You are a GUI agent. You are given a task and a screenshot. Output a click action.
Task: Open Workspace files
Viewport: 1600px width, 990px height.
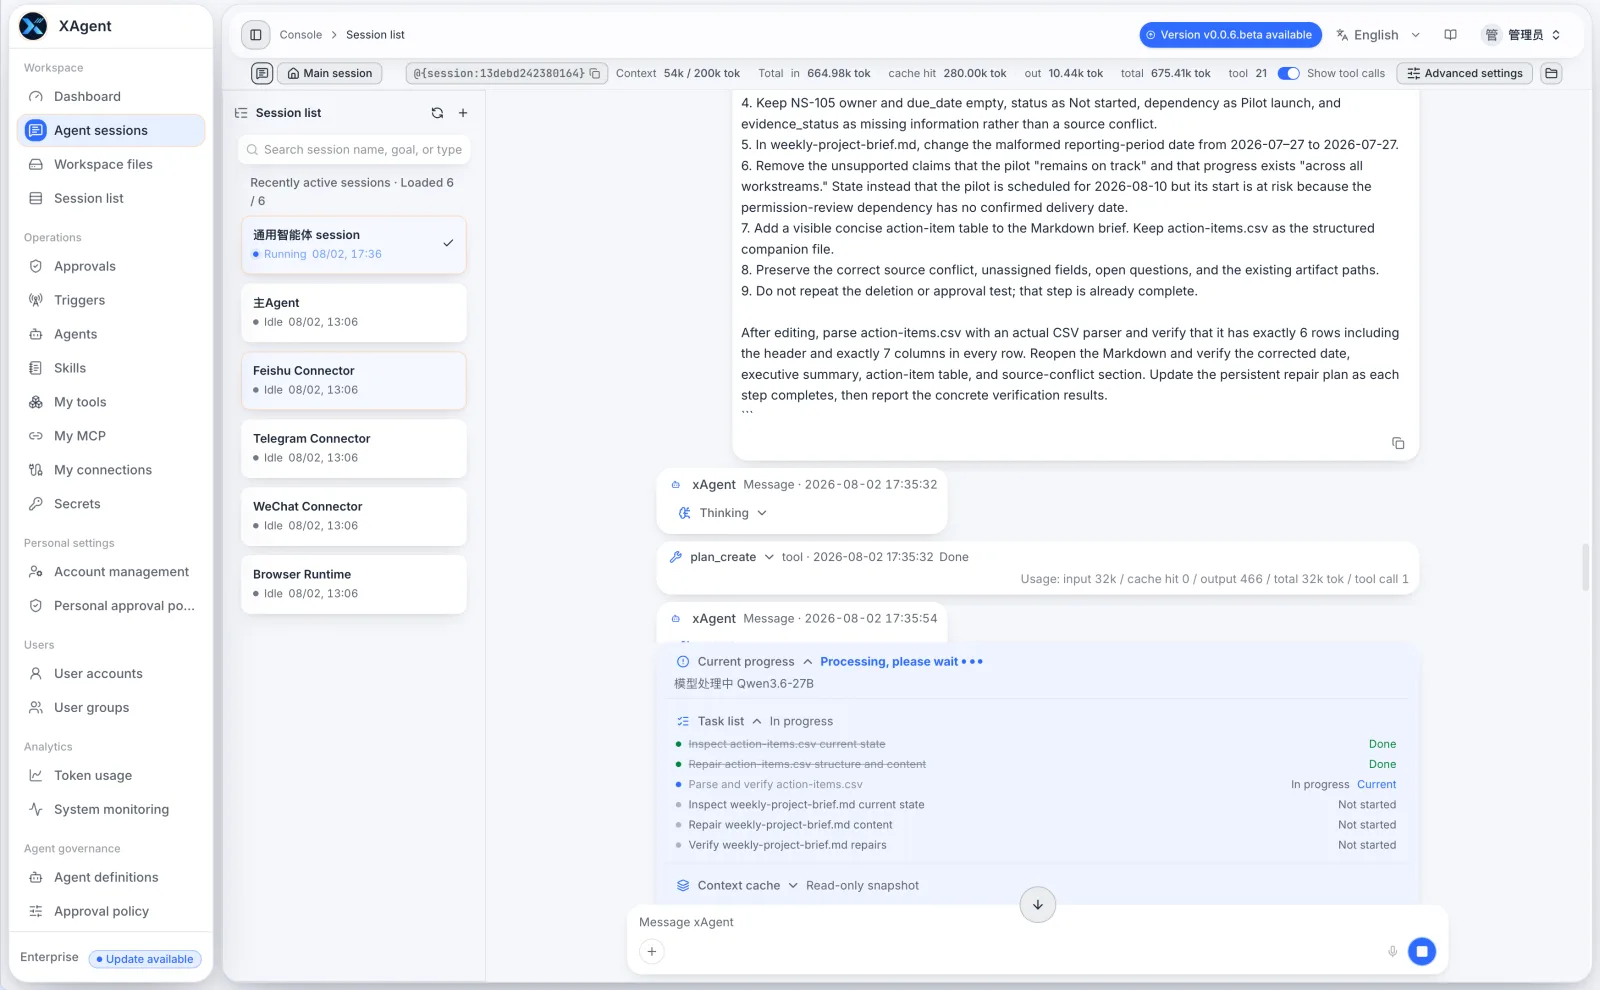coord(111,164)
